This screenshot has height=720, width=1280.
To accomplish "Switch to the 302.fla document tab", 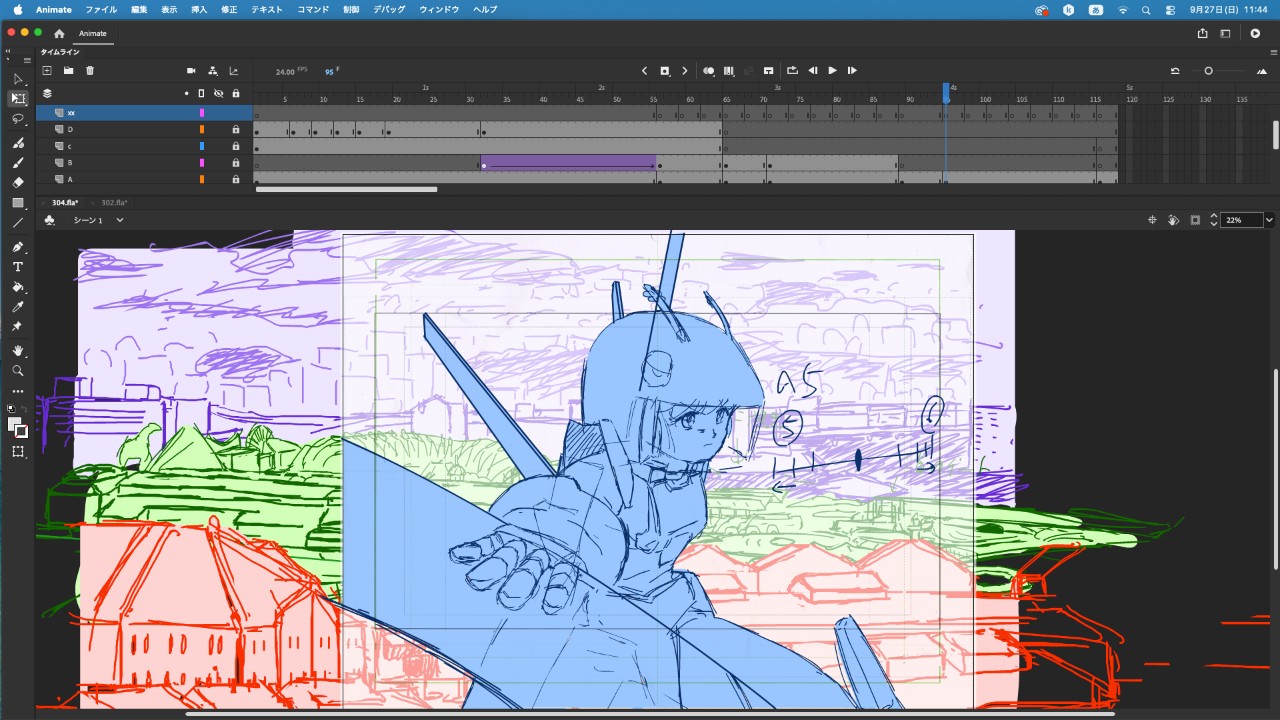I will pyautogui.click(x=114, y=203).
